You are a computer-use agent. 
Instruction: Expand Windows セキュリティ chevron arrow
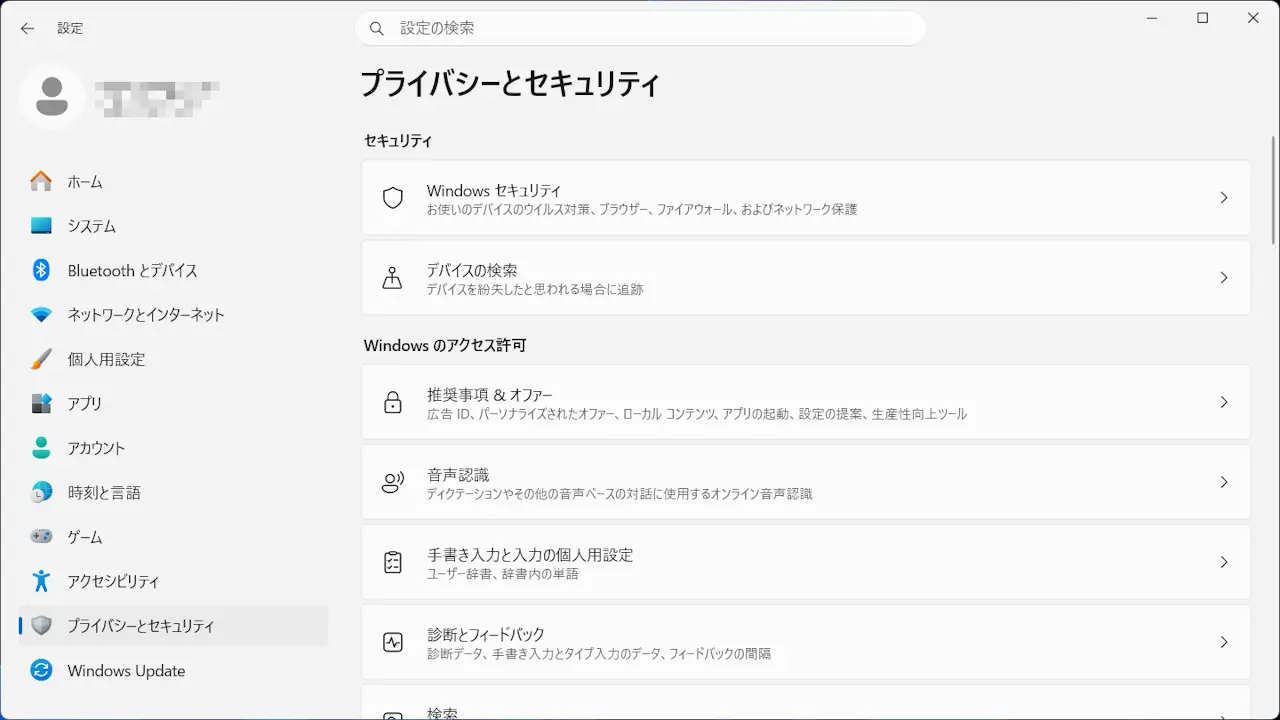pos(1223,198)
